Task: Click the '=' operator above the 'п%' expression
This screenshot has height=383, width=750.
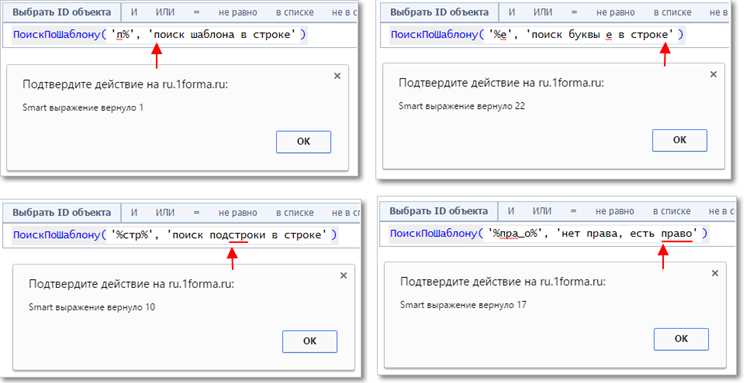Action: 197,12
